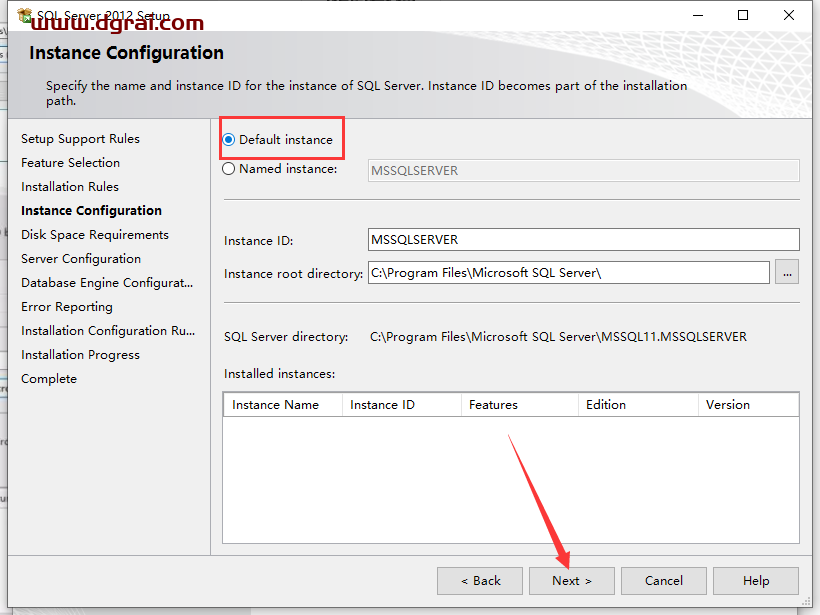This screenshot has width=820, height=615.
Task: Open the browse (...) directory button
Action: [x=787, y=272]
